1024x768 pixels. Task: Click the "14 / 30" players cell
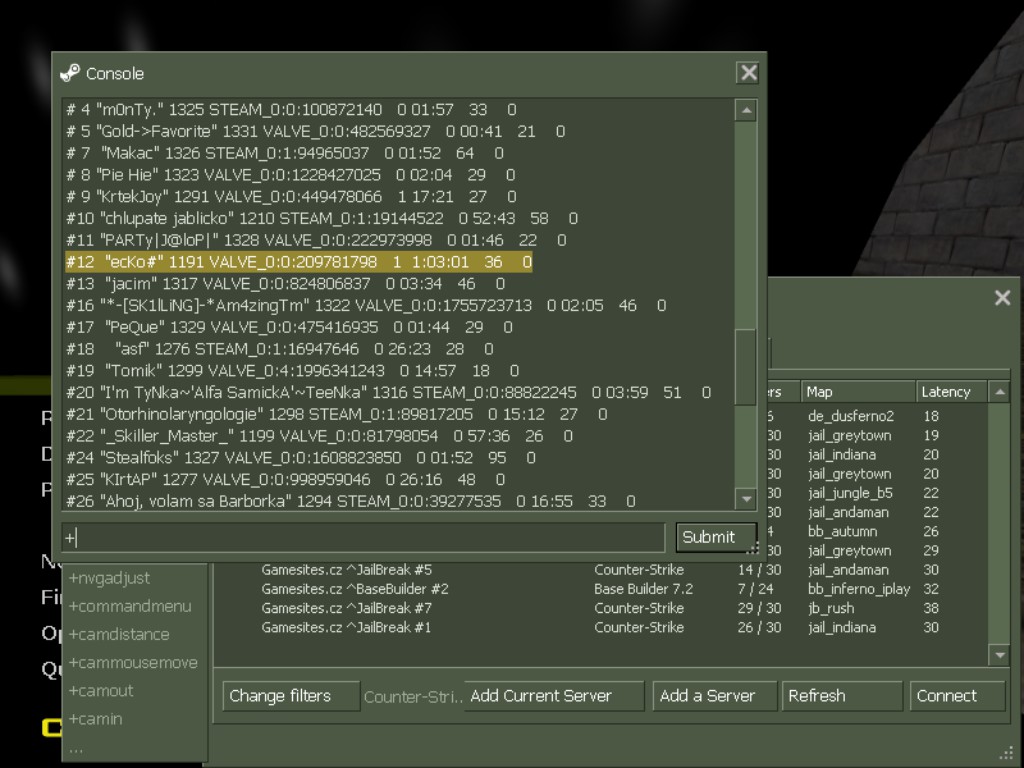click(x=759, y=570)
